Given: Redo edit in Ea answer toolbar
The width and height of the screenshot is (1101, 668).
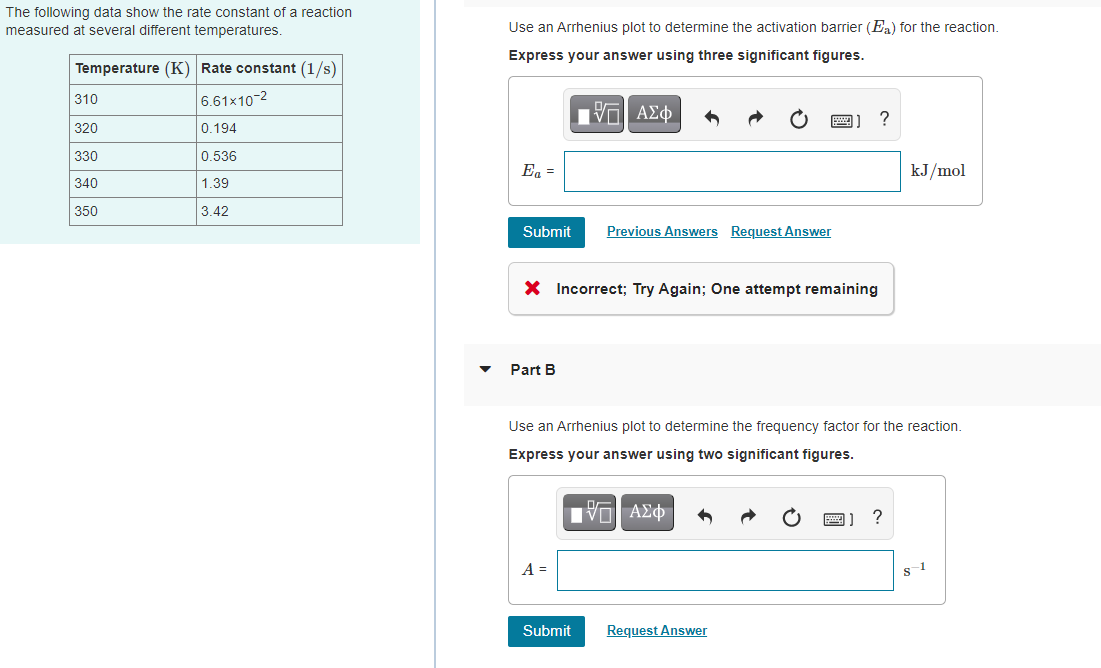Looking at the screenshot, I should tap(756, 118).
